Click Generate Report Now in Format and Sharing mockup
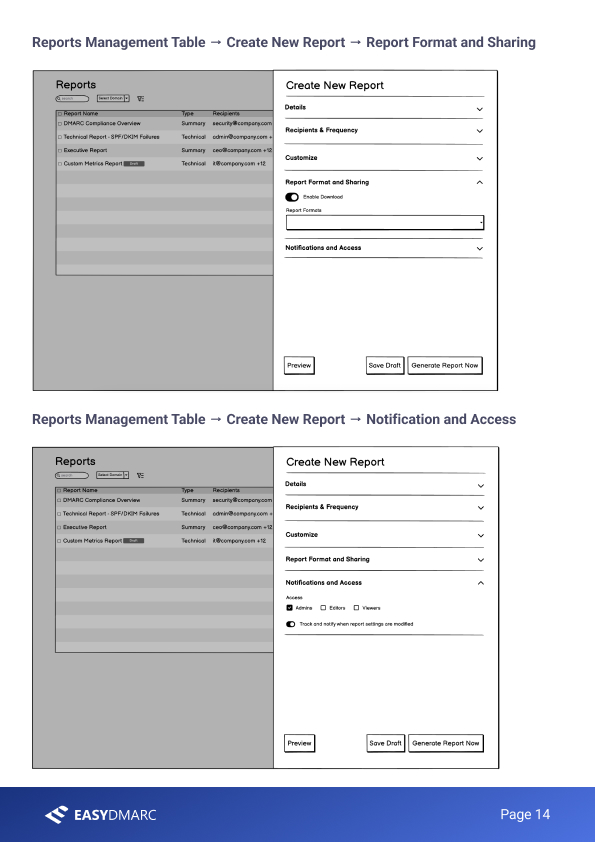Screen dimensions: 595x842 445,366
